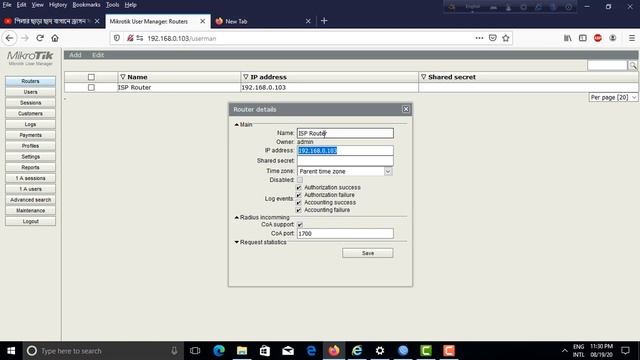
Task: Click the Pocket save icon in address bar
Action: tap(493, 38)
